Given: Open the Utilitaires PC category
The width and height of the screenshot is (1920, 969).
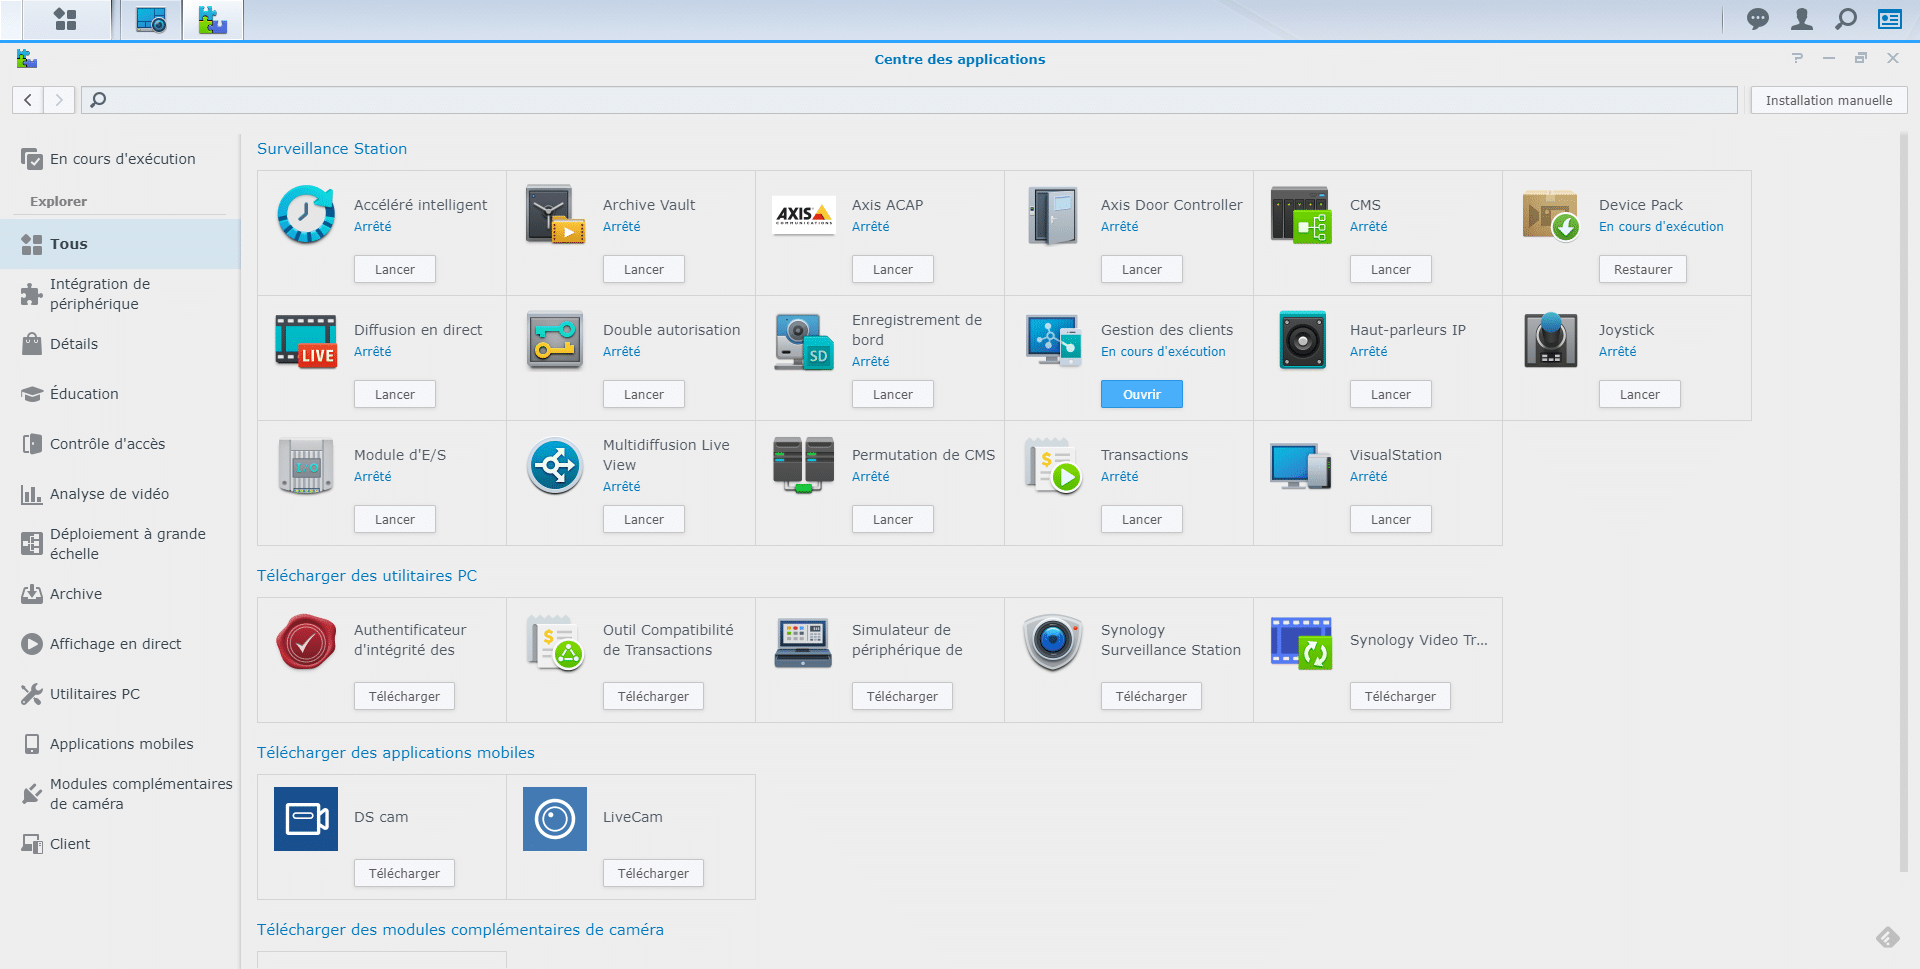Looking at the screenshot, I should tap(120, 694).
